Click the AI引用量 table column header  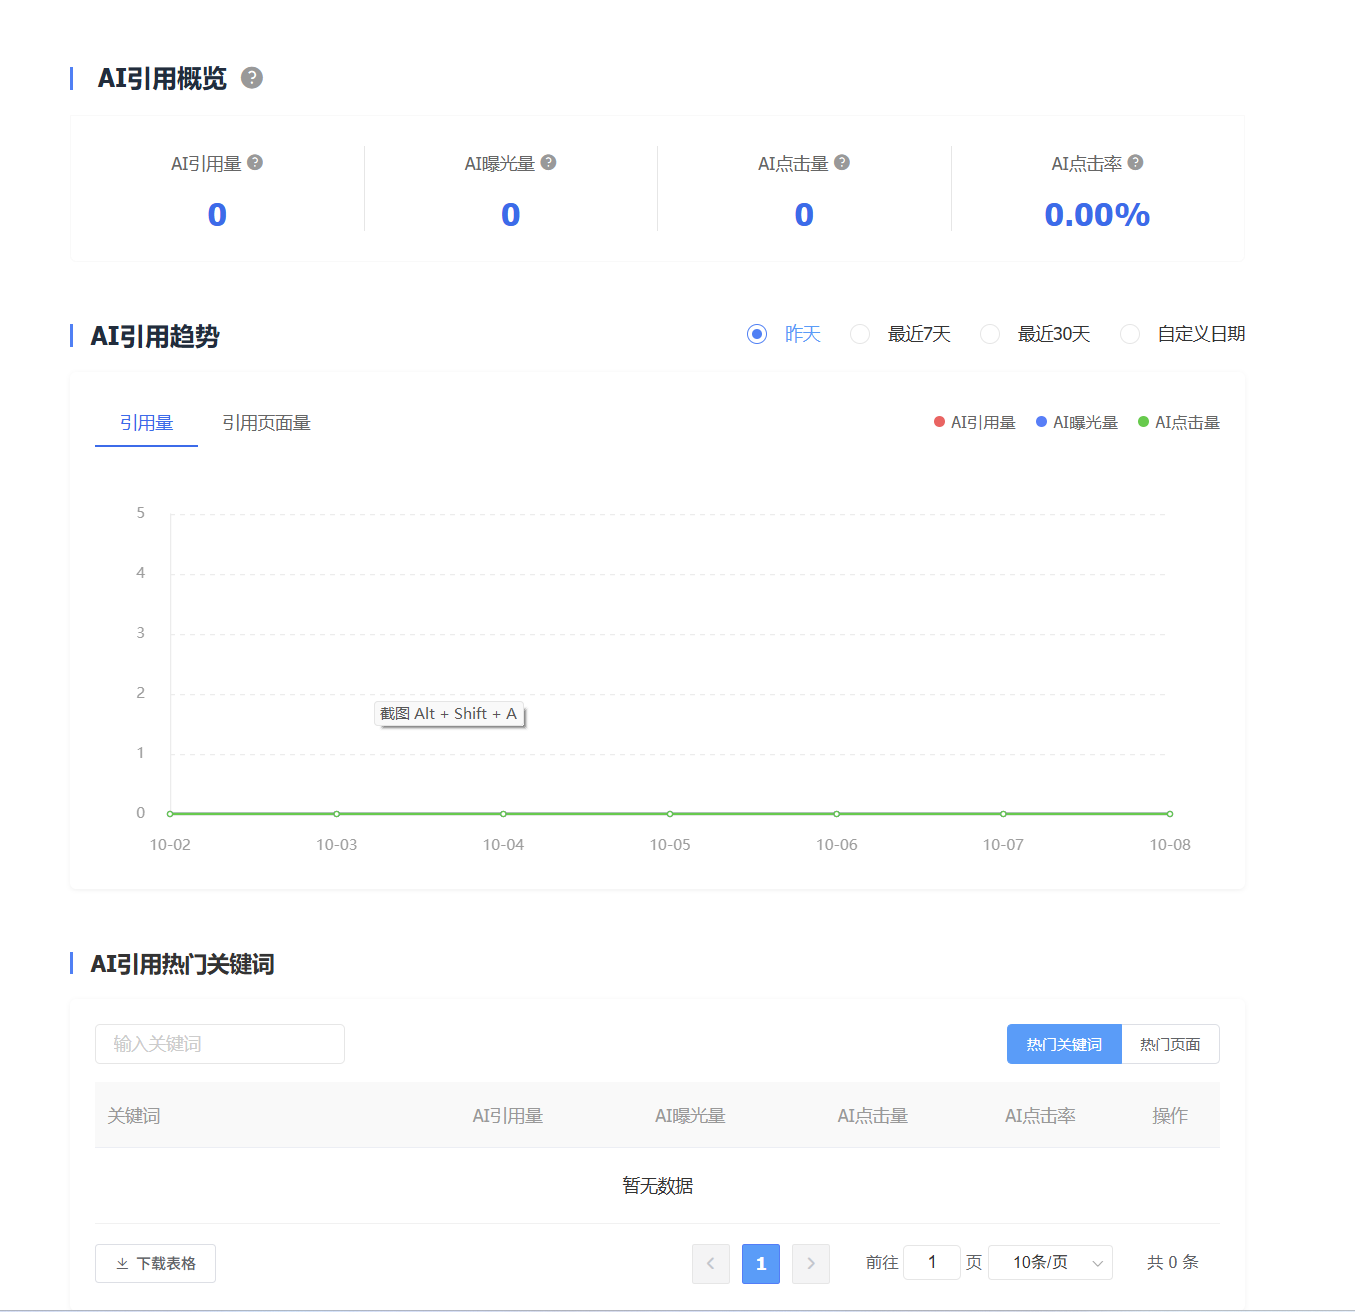508,1116
